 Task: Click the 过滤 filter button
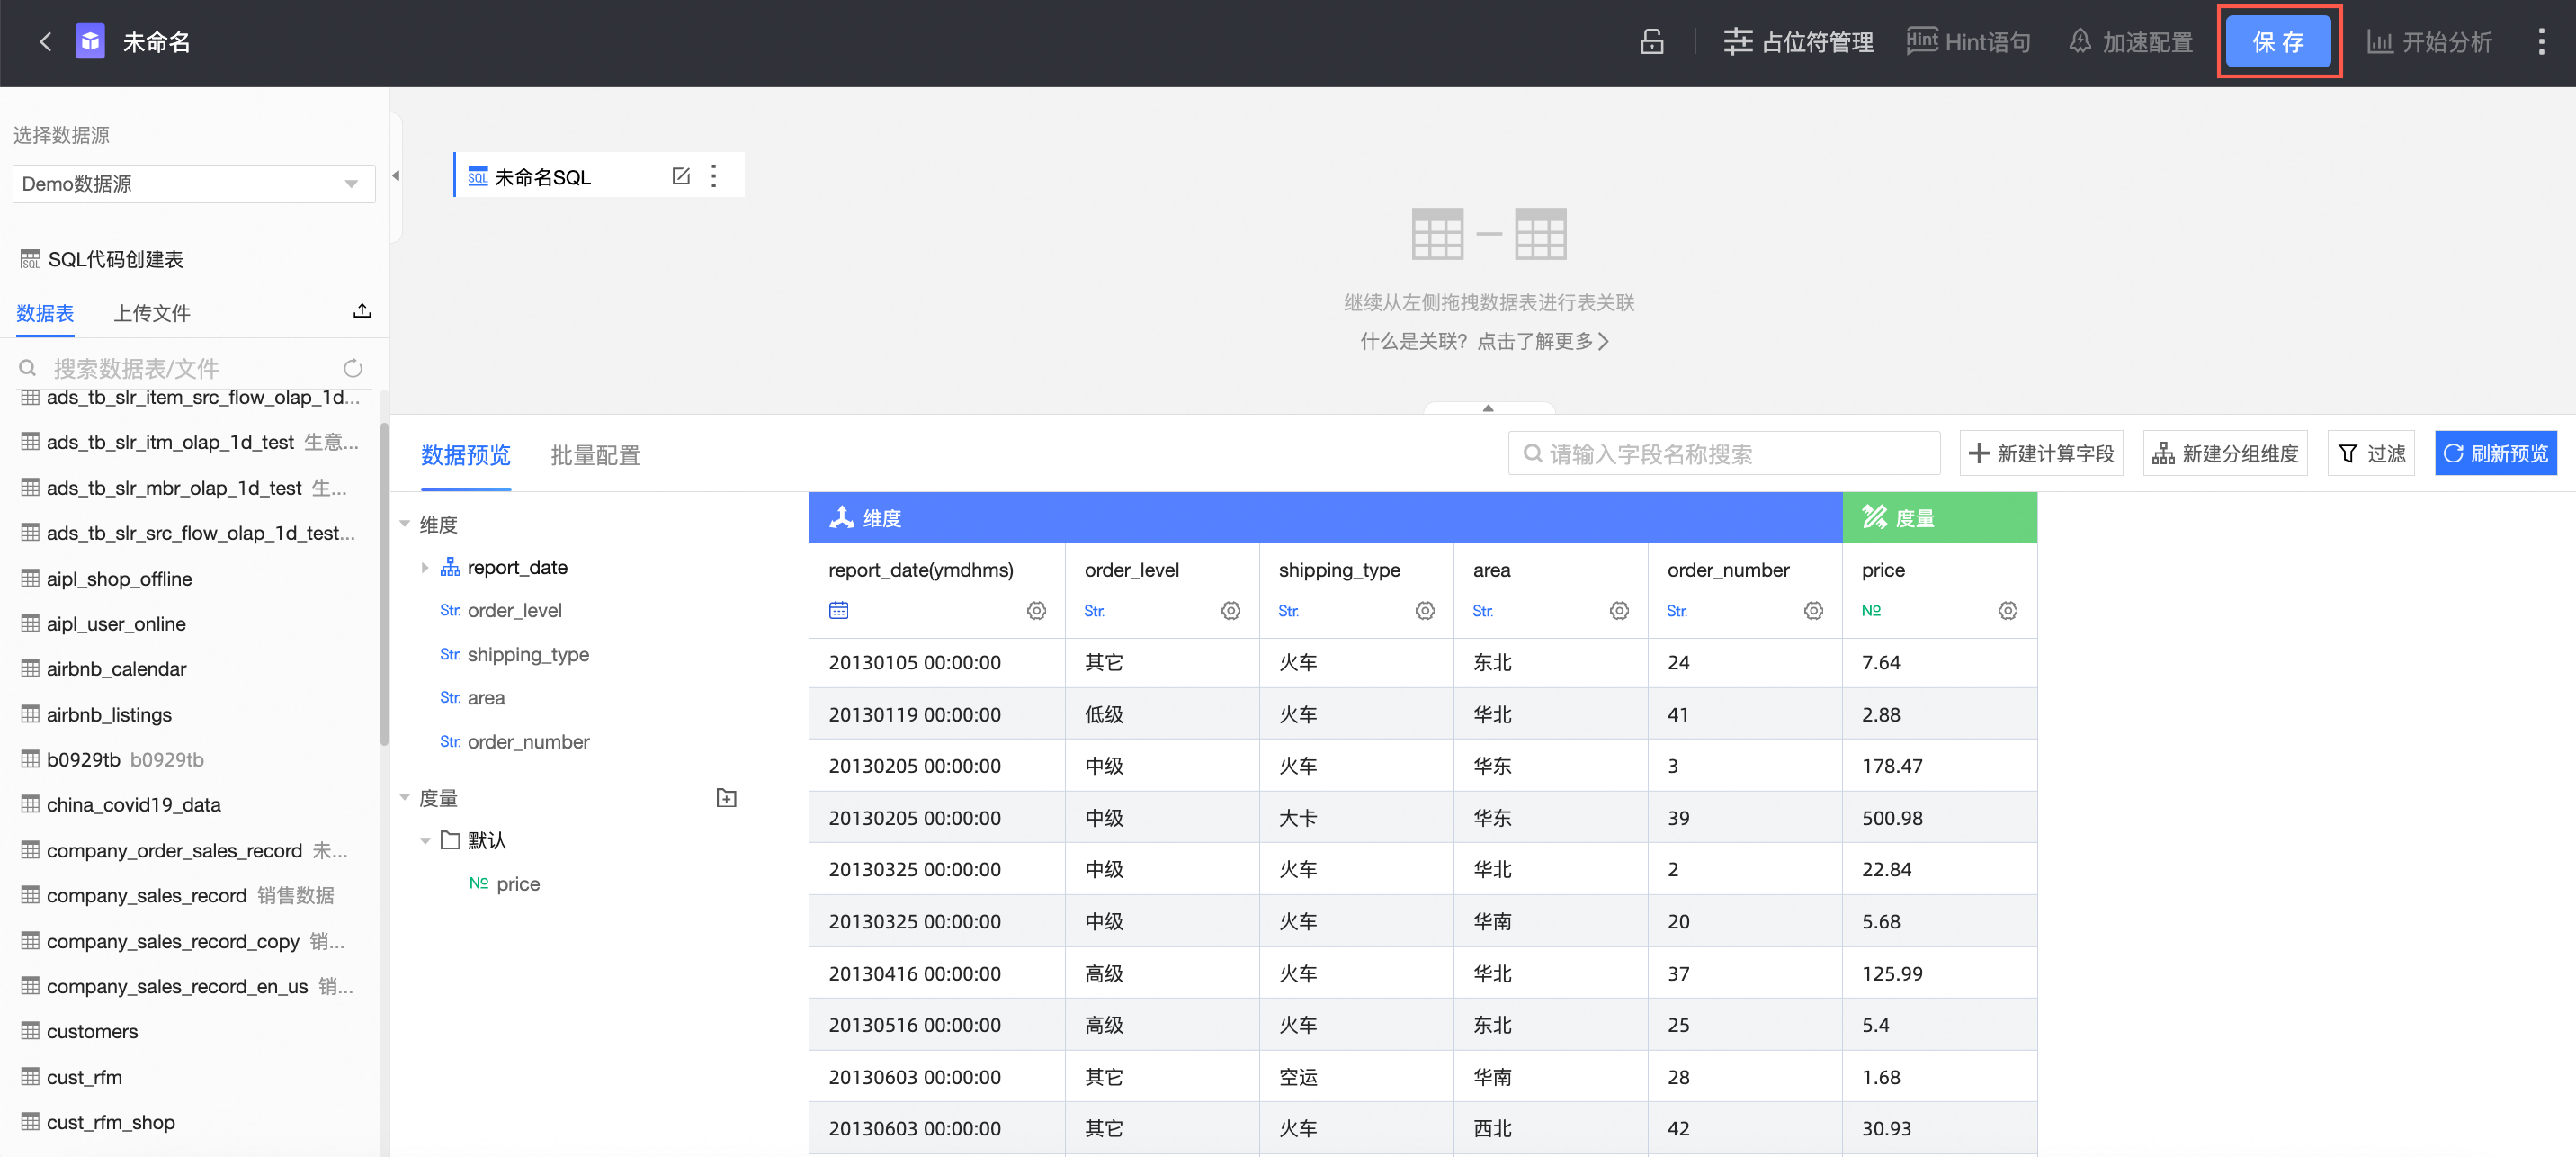2371,454
